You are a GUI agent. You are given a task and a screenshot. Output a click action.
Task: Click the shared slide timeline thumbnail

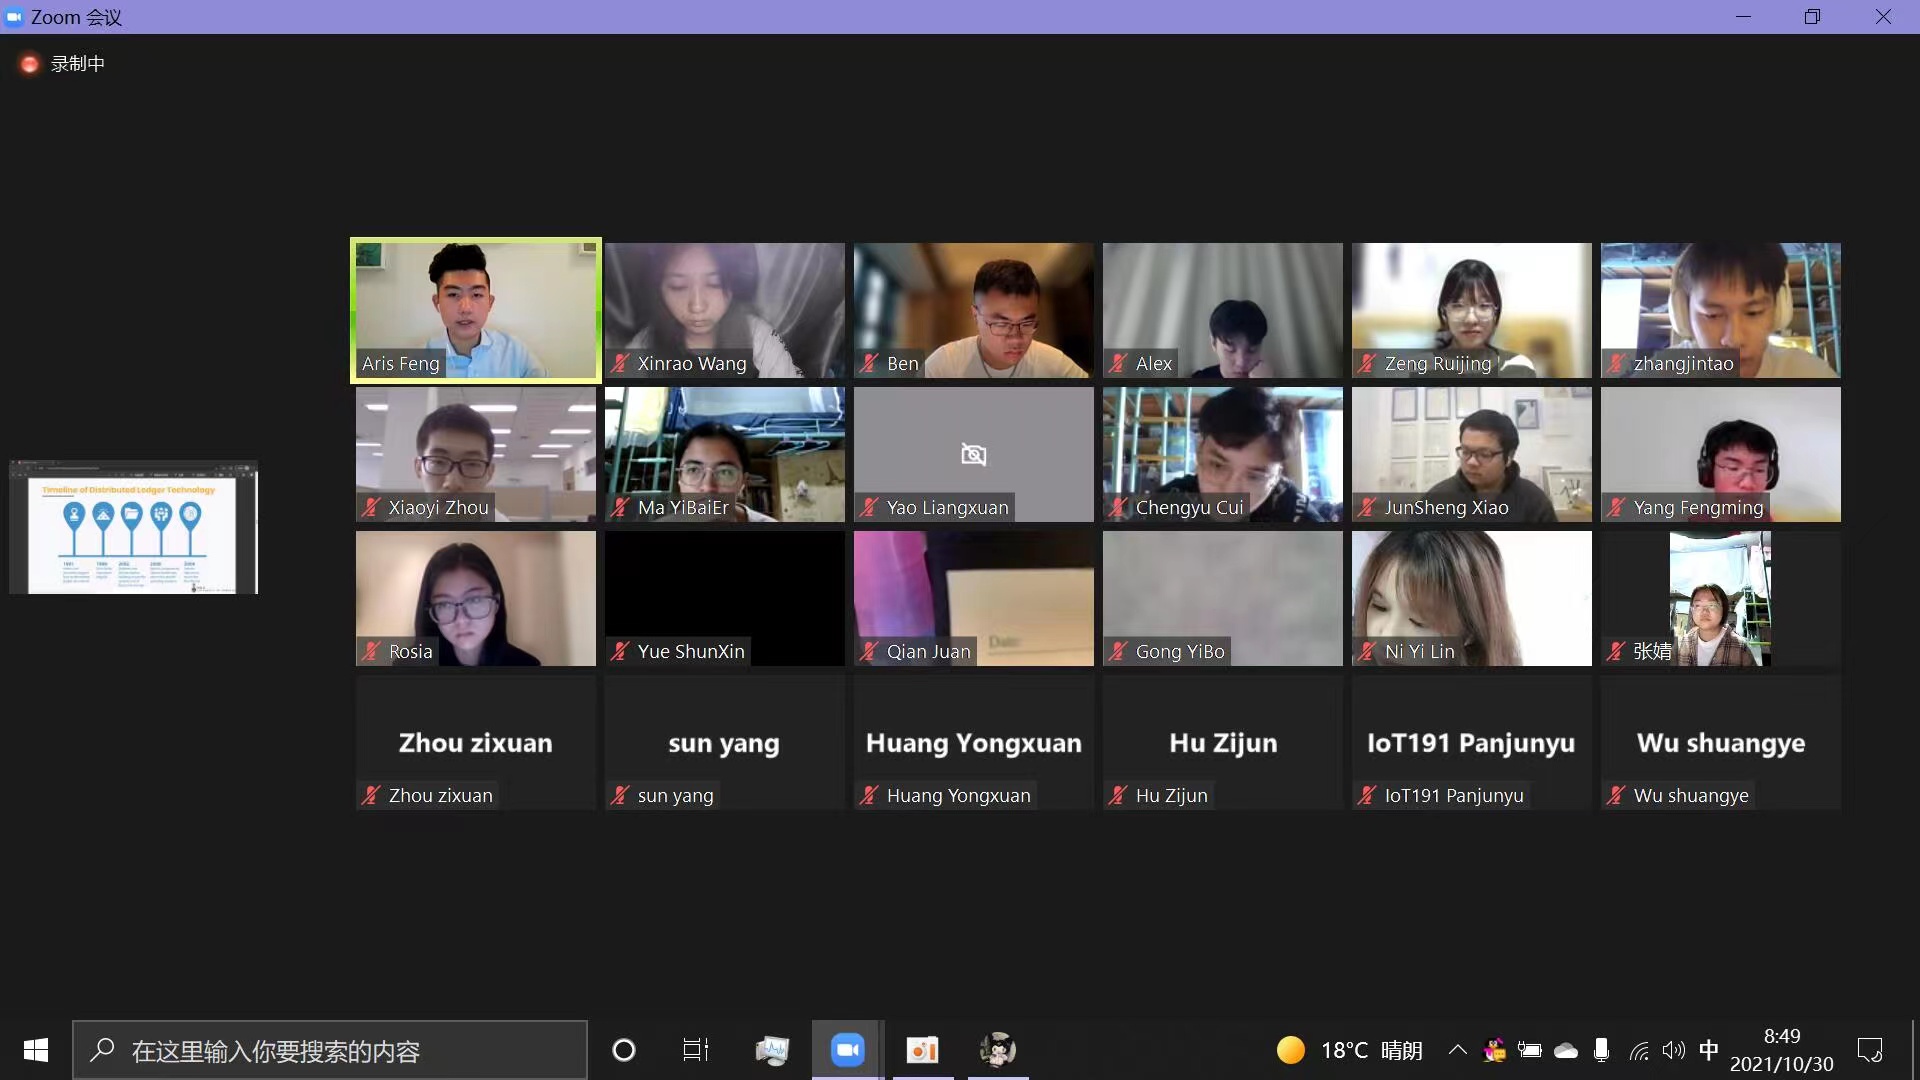pyautogui.click(x=133, y=528)
